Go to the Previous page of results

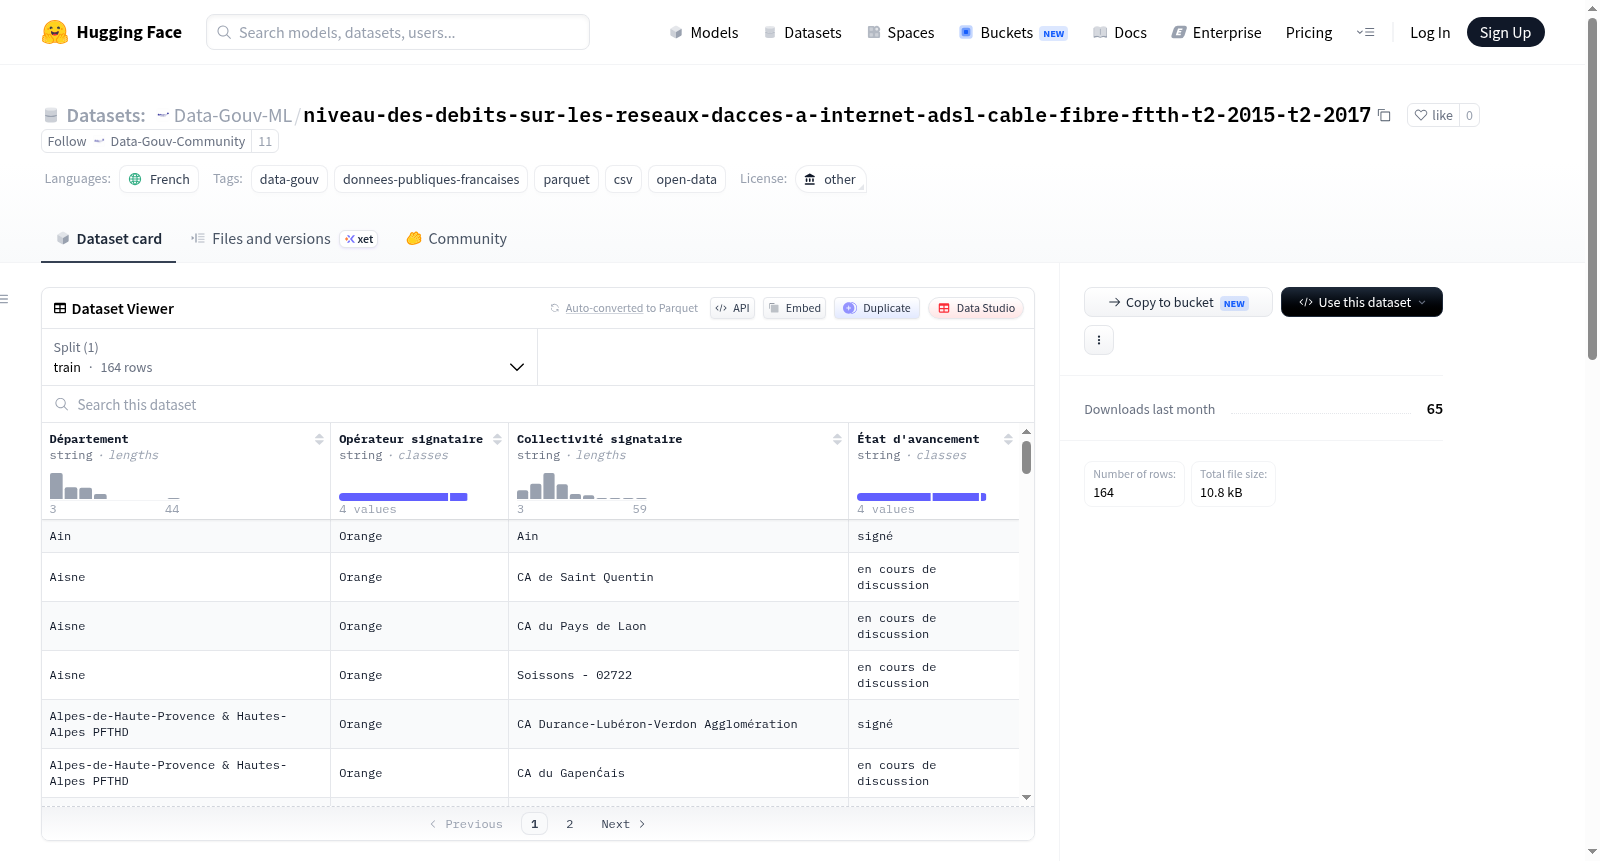coord(466,824)
